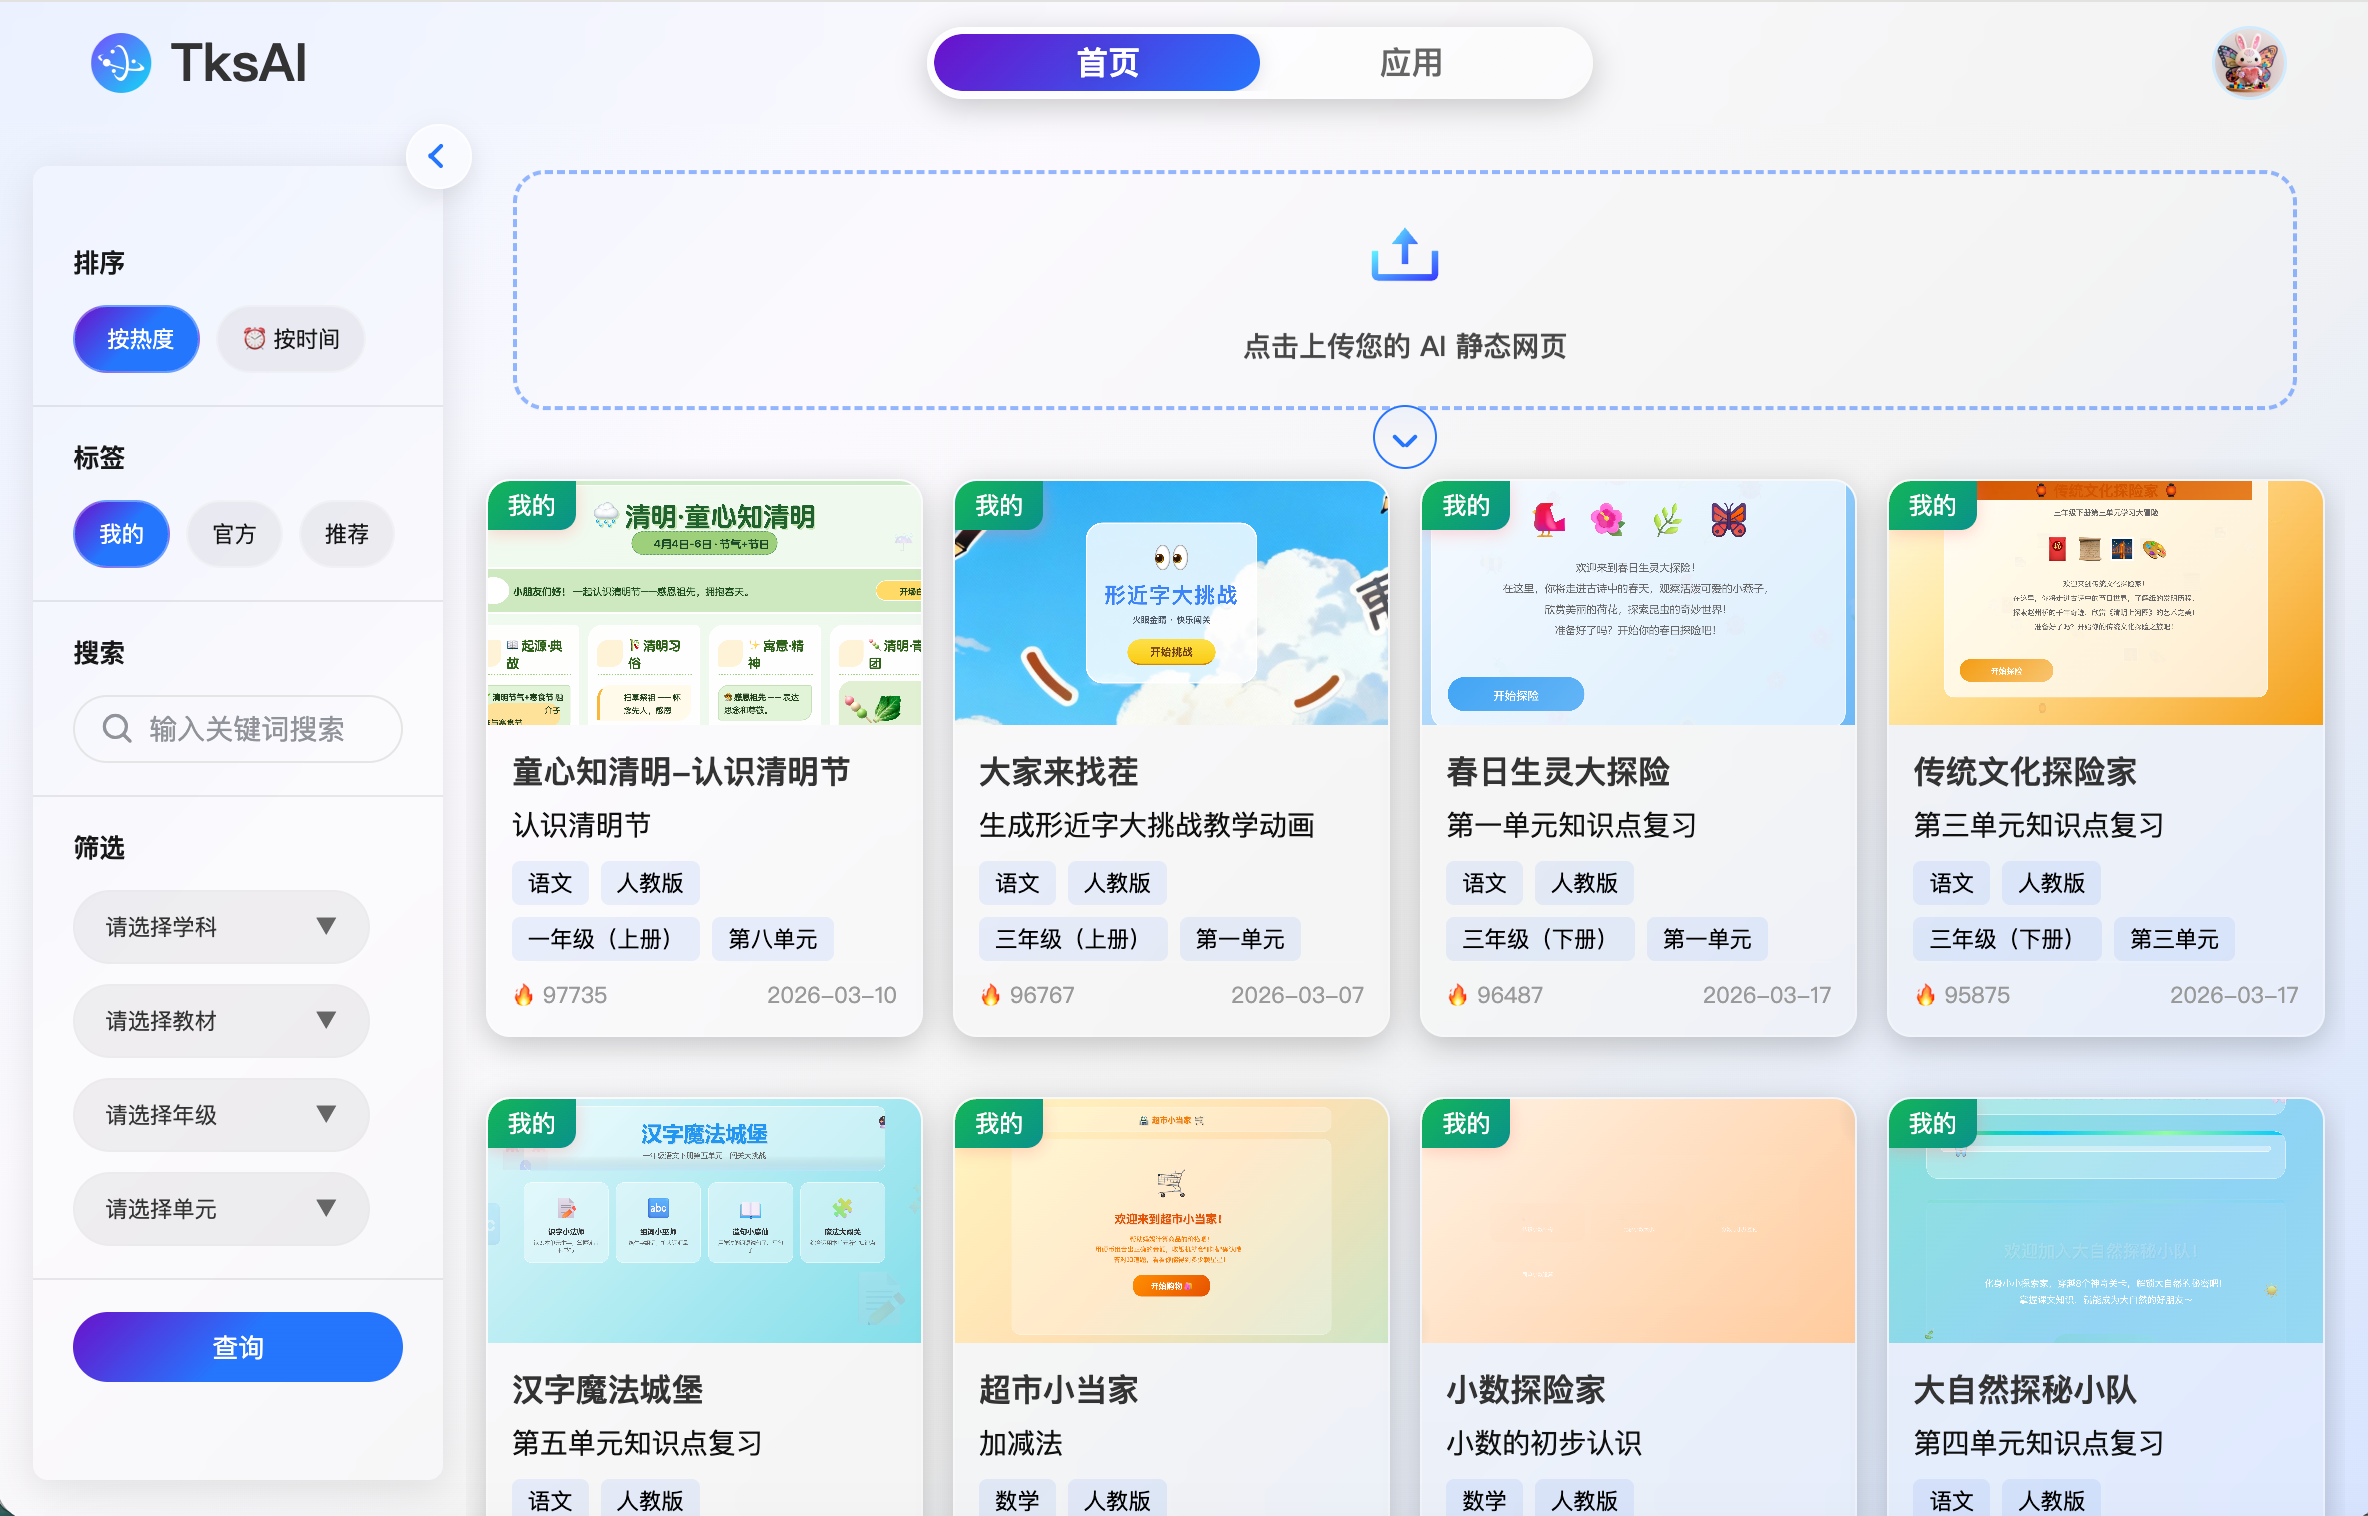Click the TksAI logo icon
The width and height of the screenshot is (2368, 1516).
point(121,63)
